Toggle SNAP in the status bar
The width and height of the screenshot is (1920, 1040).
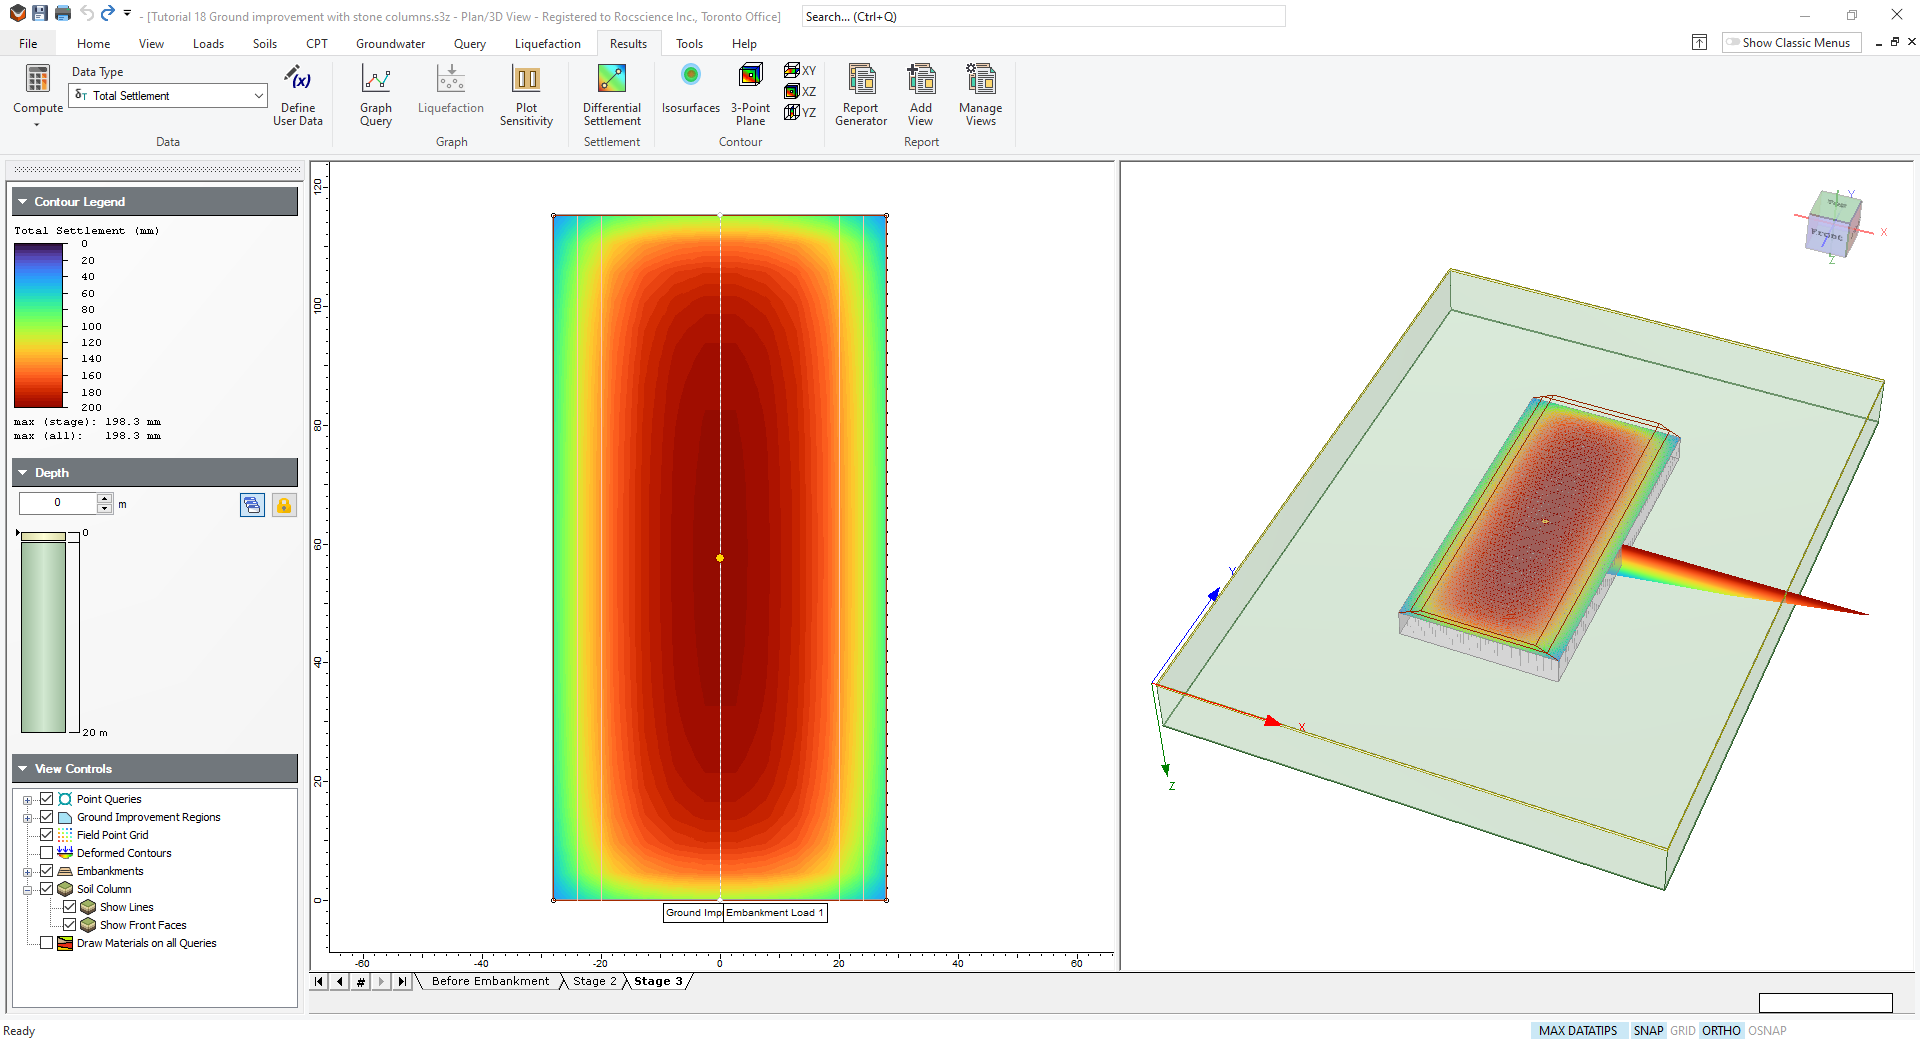click(x=1649, y=1030)
